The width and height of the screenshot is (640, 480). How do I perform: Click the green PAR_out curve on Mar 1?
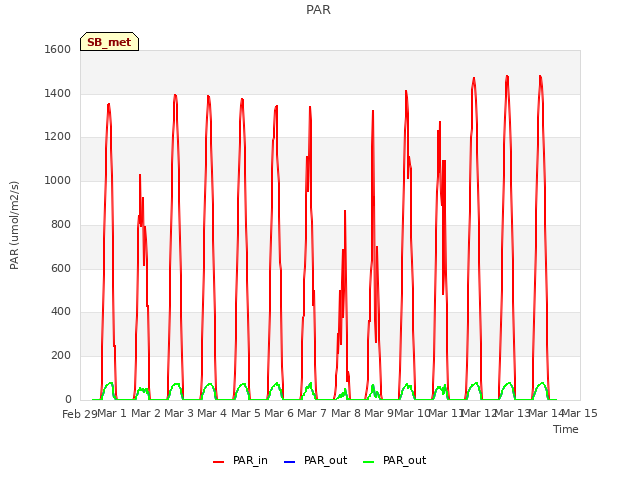(109, 384)
